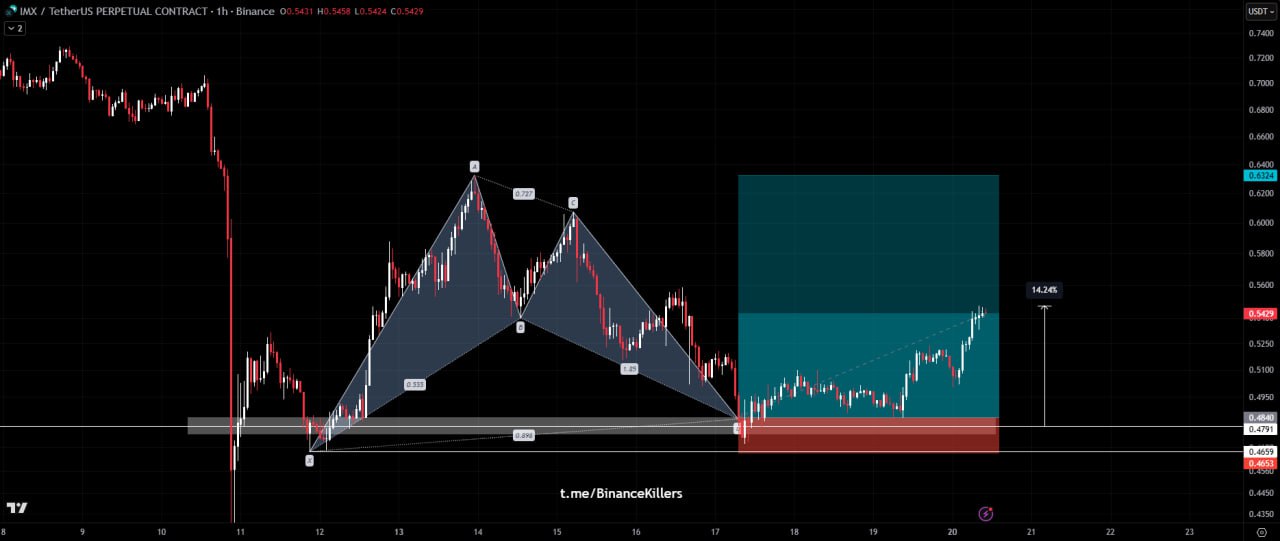
Task: Click the 0.533 ratio label
Action: 415,384
